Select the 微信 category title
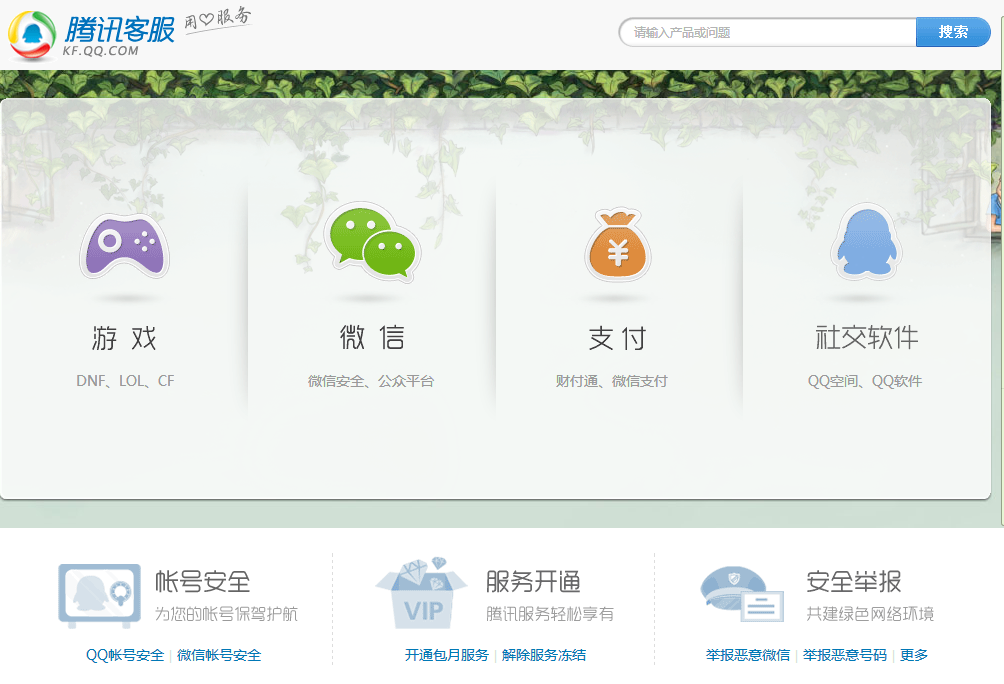The height and width of the screenshot is (684, 1004). (x=372, y=338)
